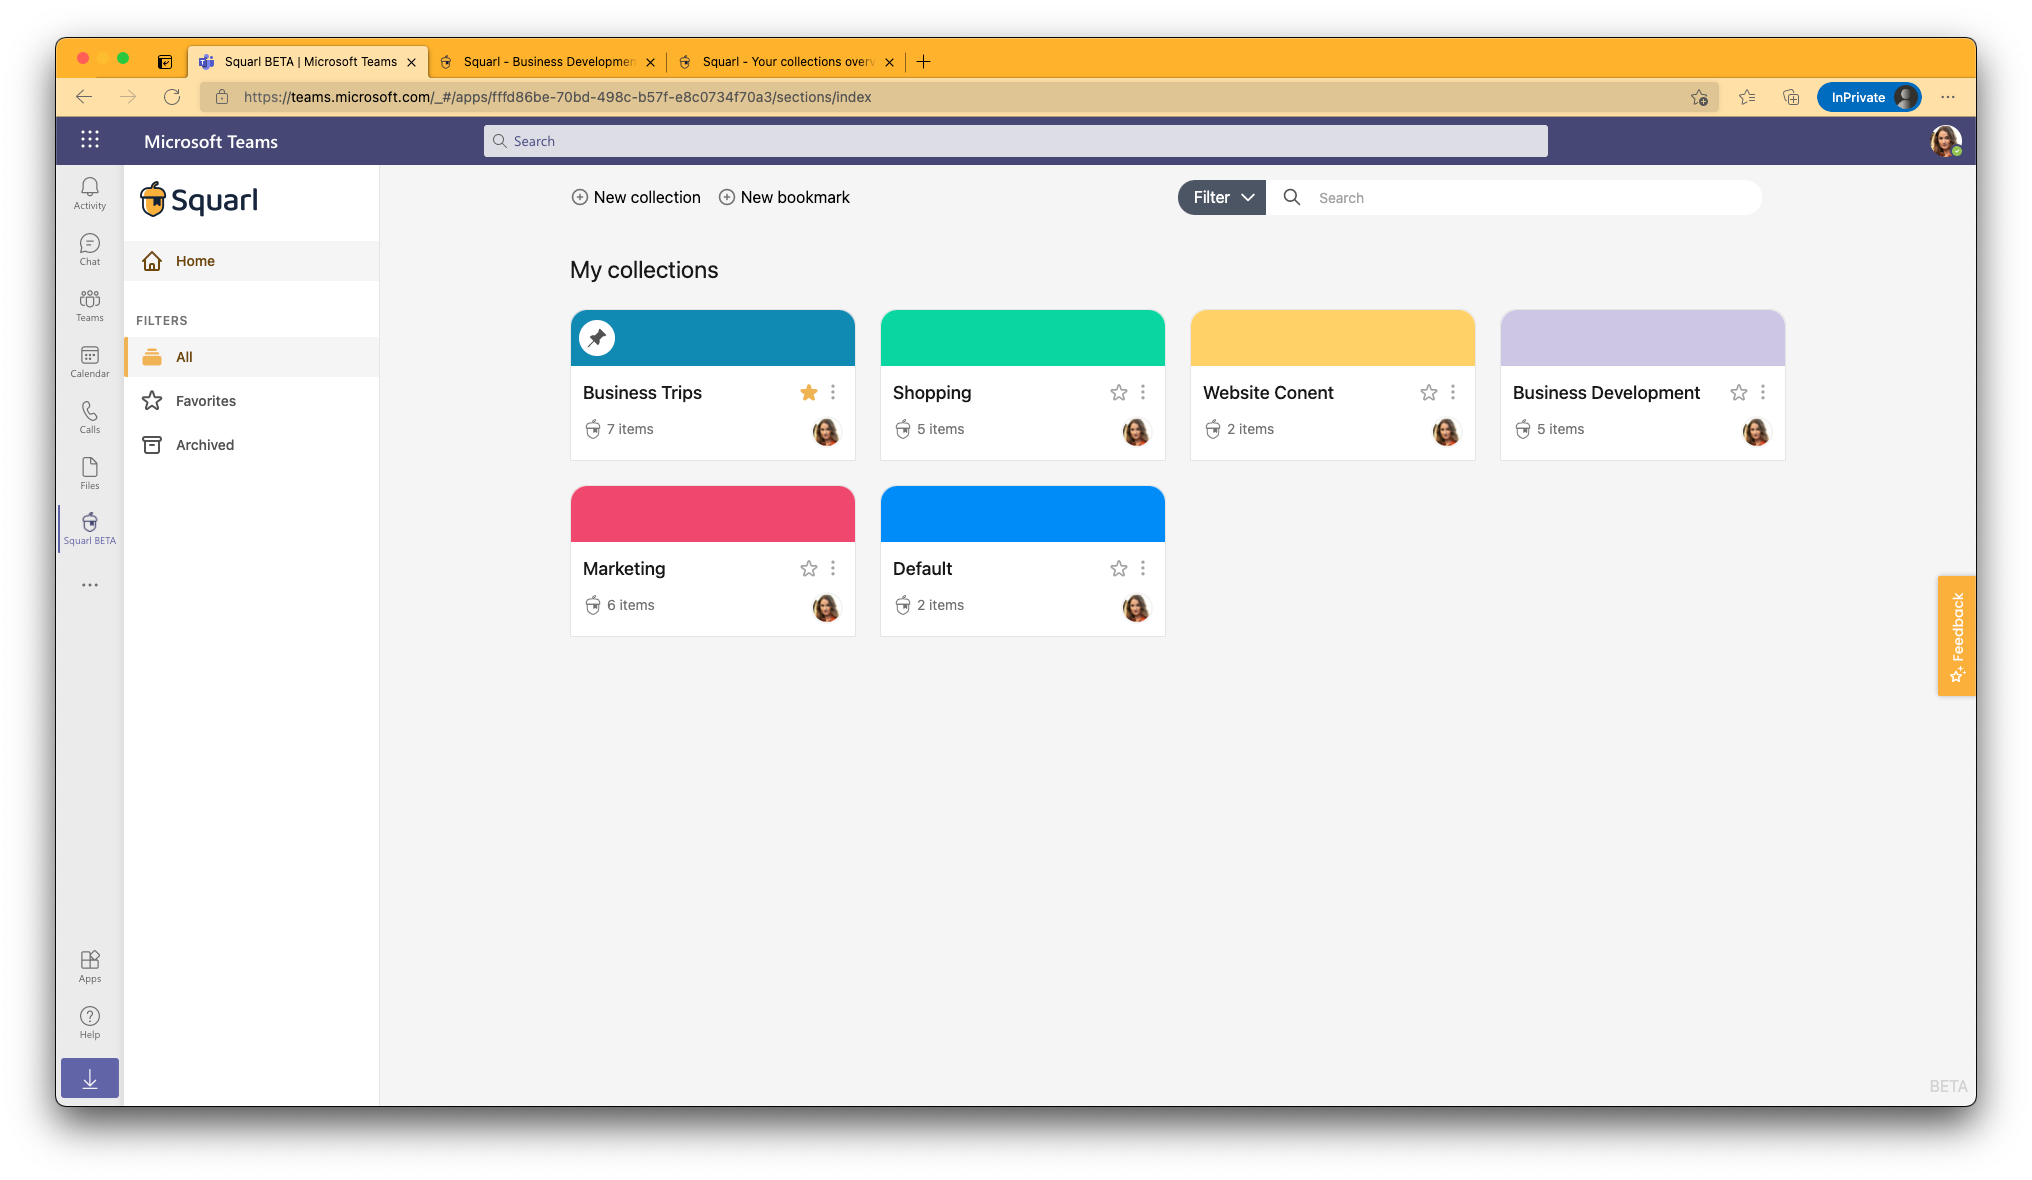Reload the browser page
This screenshot has width=2032, height=1180.
(172, 97)
